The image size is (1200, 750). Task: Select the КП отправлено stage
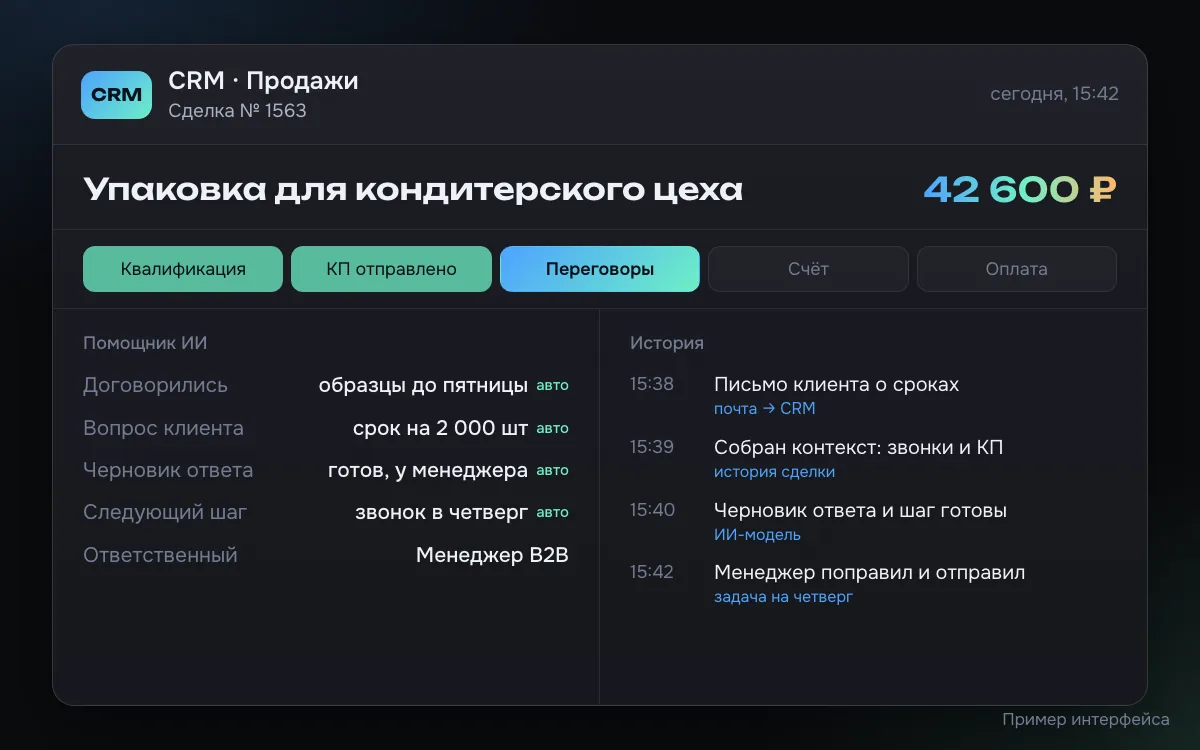click(x=391, y=269)
